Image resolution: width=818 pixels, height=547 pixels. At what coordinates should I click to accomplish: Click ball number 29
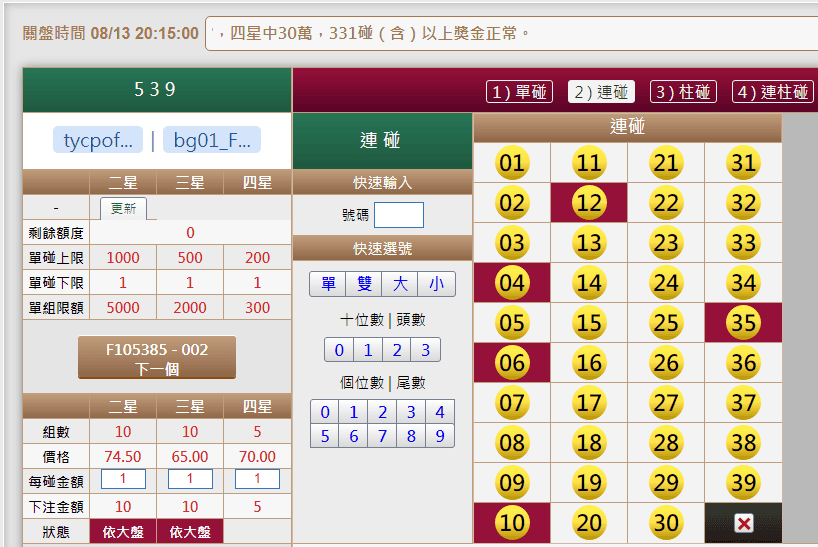point(666,483)
